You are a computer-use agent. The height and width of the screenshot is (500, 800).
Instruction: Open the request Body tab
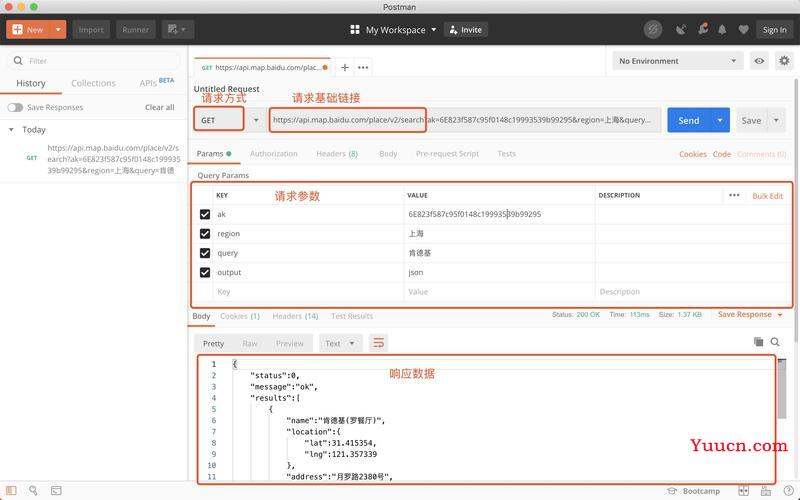pyautogui.click(x=388, y=154)
